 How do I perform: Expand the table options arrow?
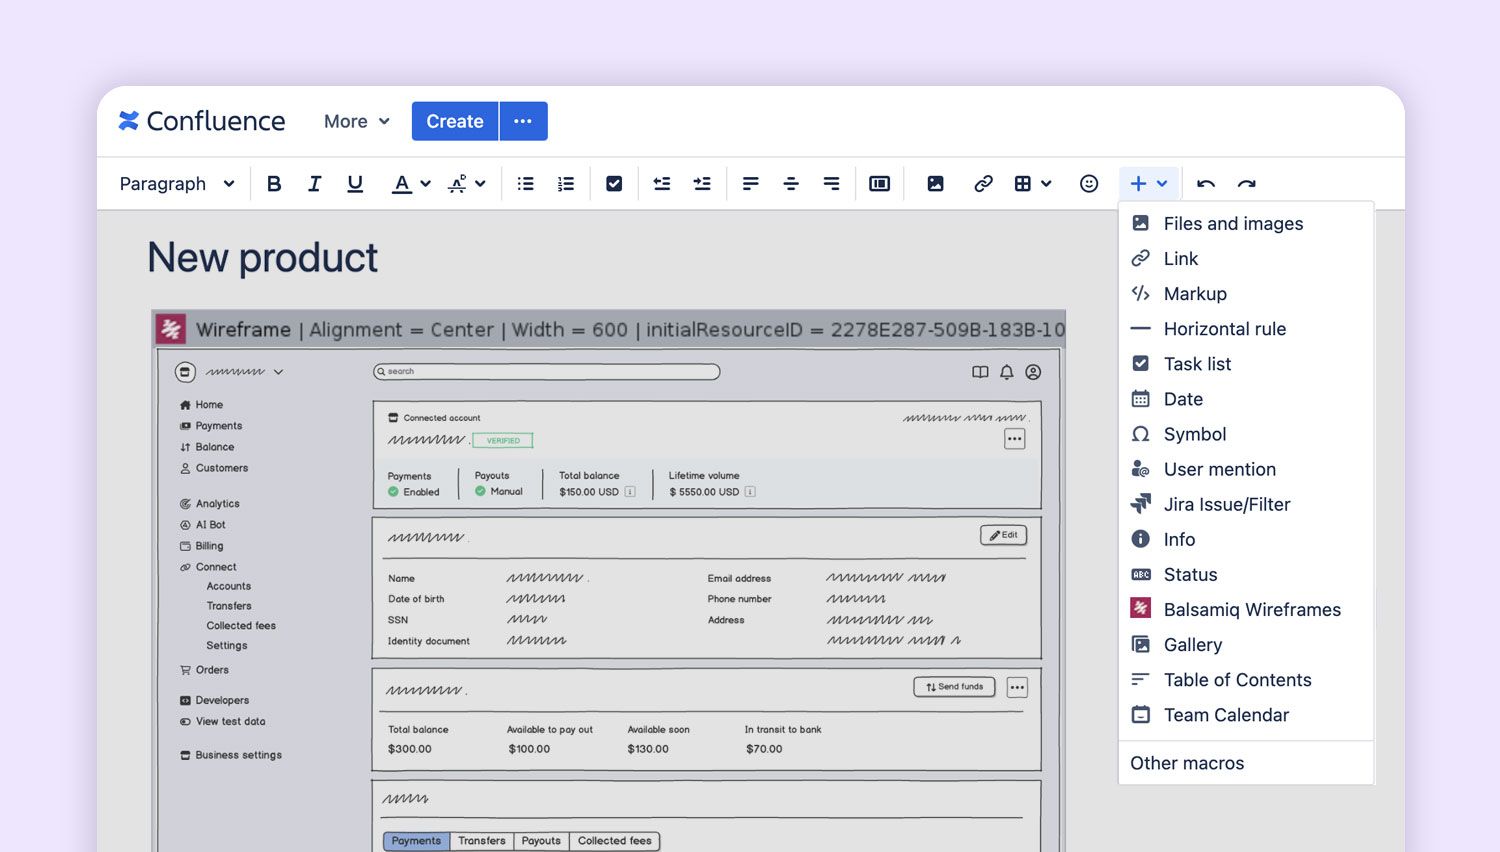tap(1046, 184)
